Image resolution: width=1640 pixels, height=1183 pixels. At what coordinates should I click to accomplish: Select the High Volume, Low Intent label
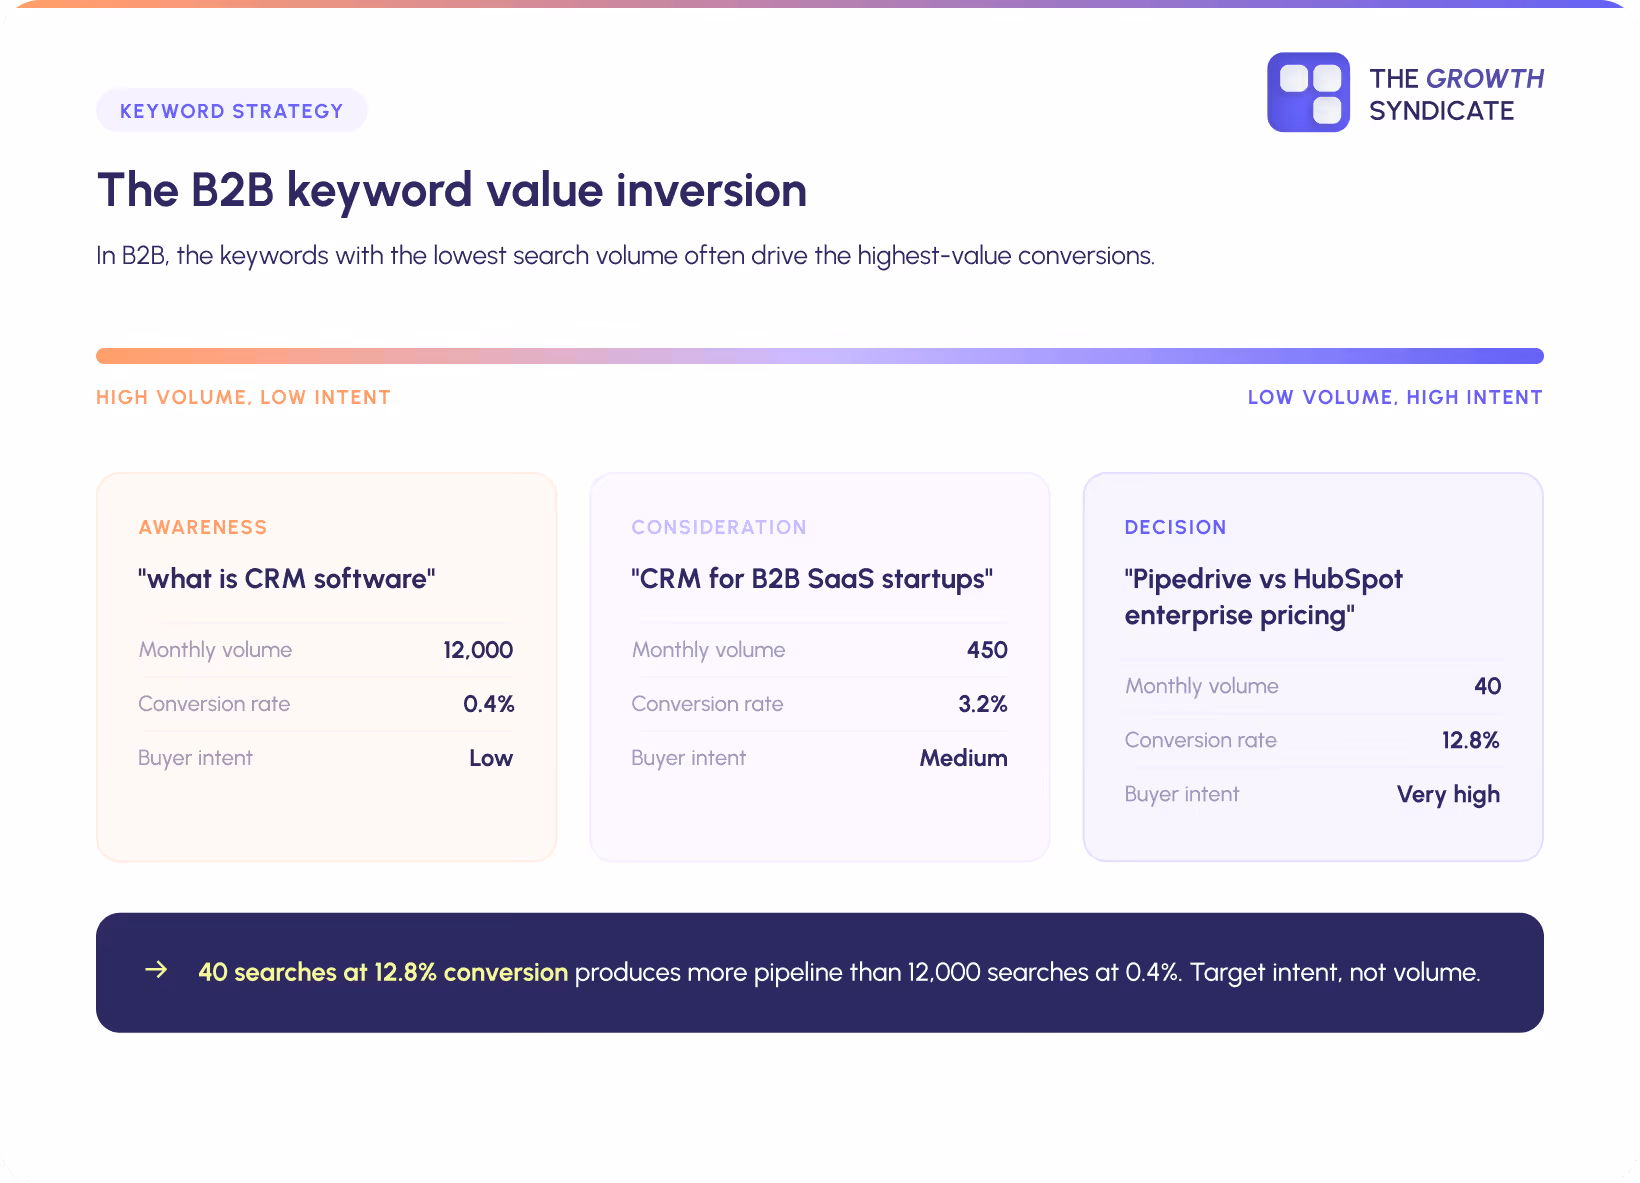point(243,397)
